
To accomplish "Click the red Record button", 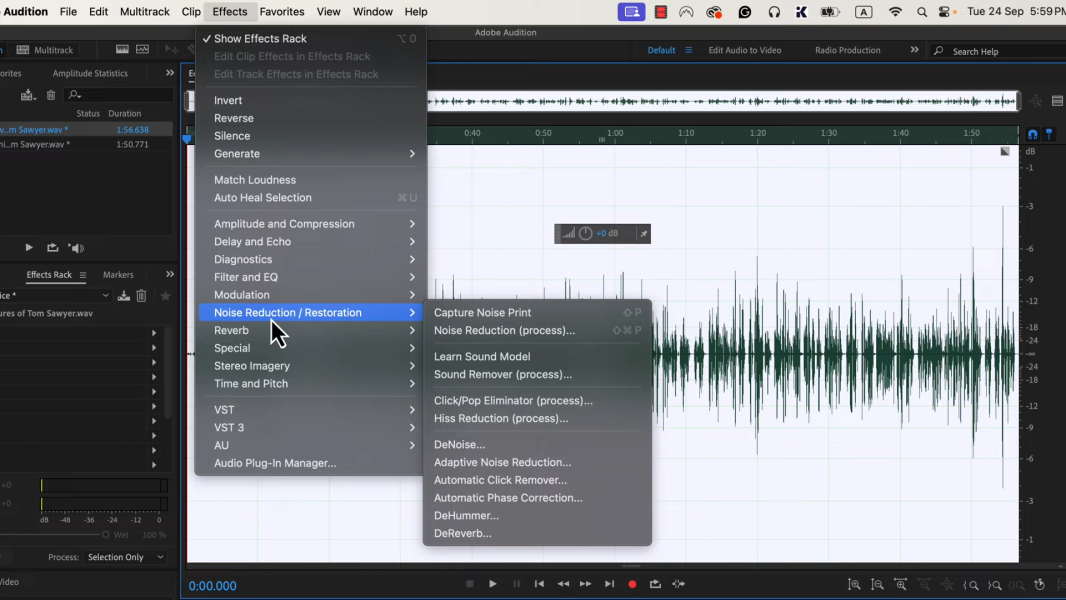I will (x=632, y=584).
